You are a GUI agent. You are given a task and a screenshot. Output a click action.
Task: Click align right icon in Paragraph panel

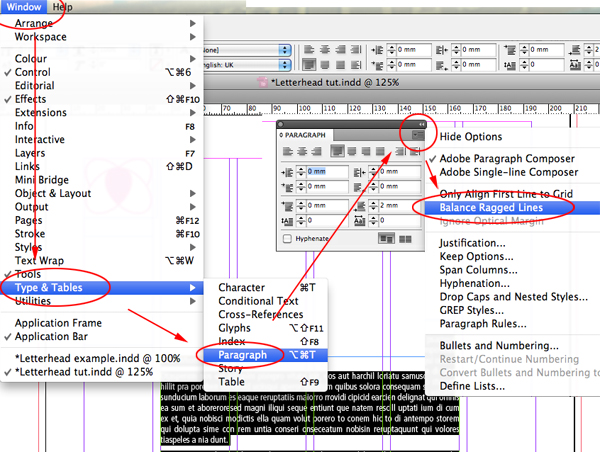[x=316, y=152]
